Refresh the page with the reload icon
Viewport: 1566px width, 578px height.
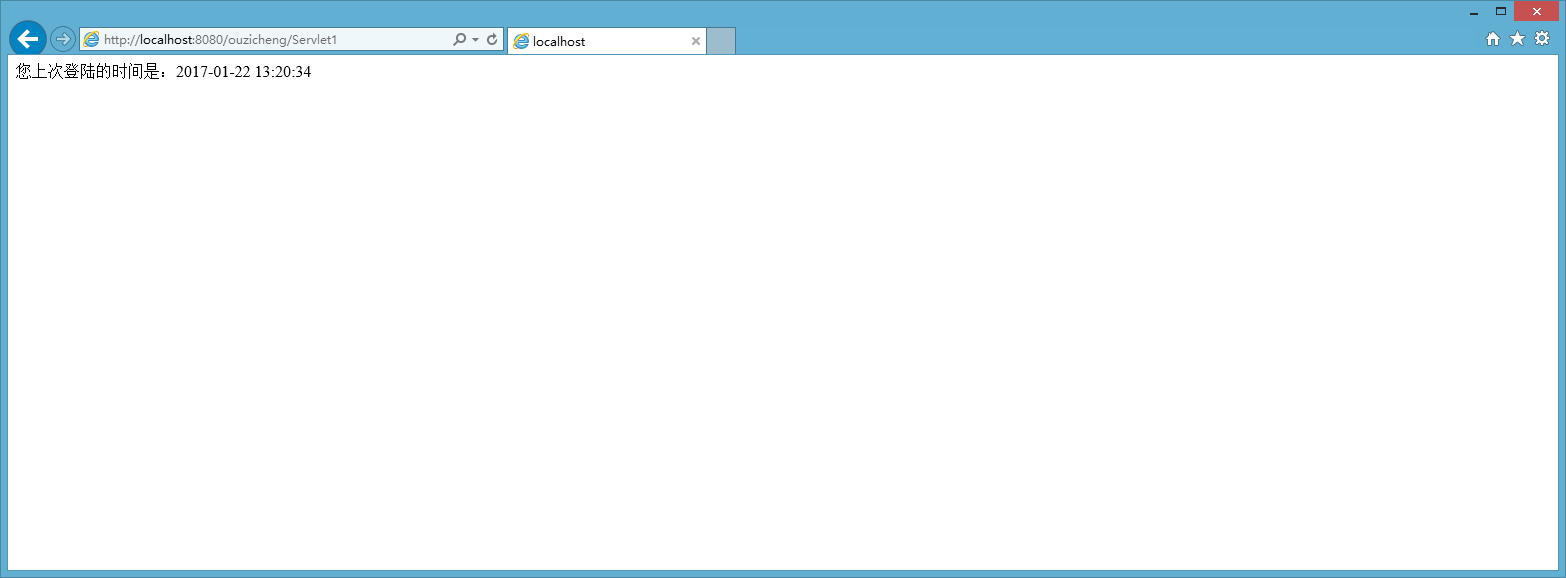[492, 40]
